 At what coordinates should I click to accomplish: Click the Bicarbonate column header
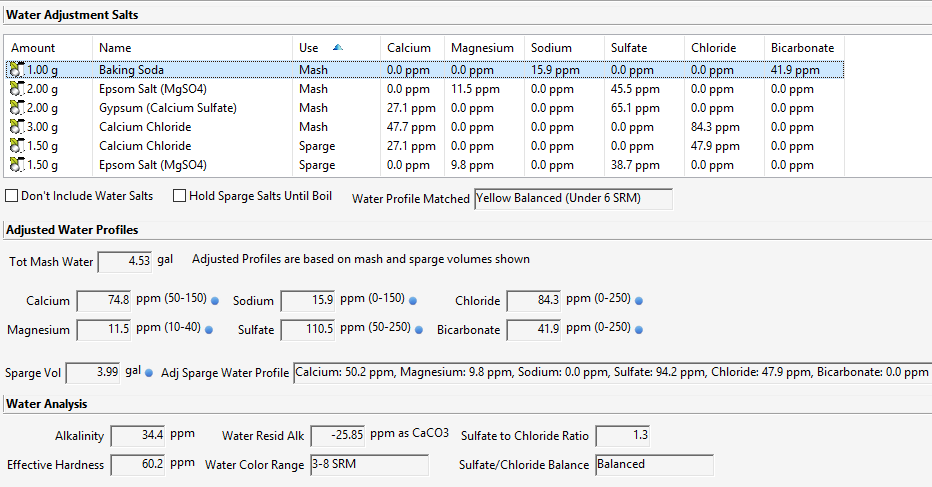point(804,48)
